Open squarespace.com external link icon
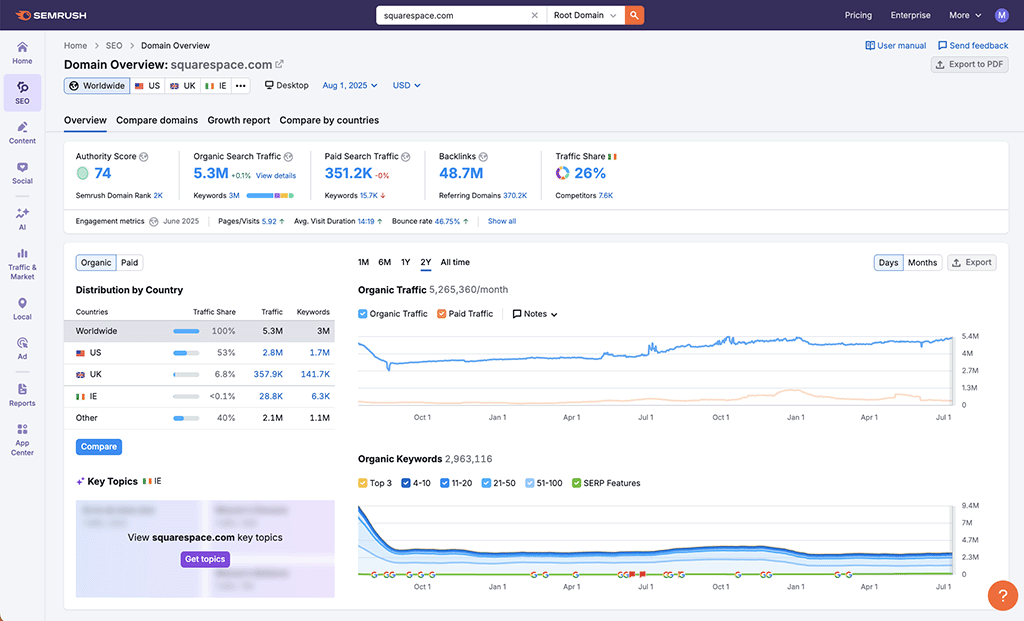Image resolution: width=1024 pixels, height=621 pixels. (x=280, y=64)
